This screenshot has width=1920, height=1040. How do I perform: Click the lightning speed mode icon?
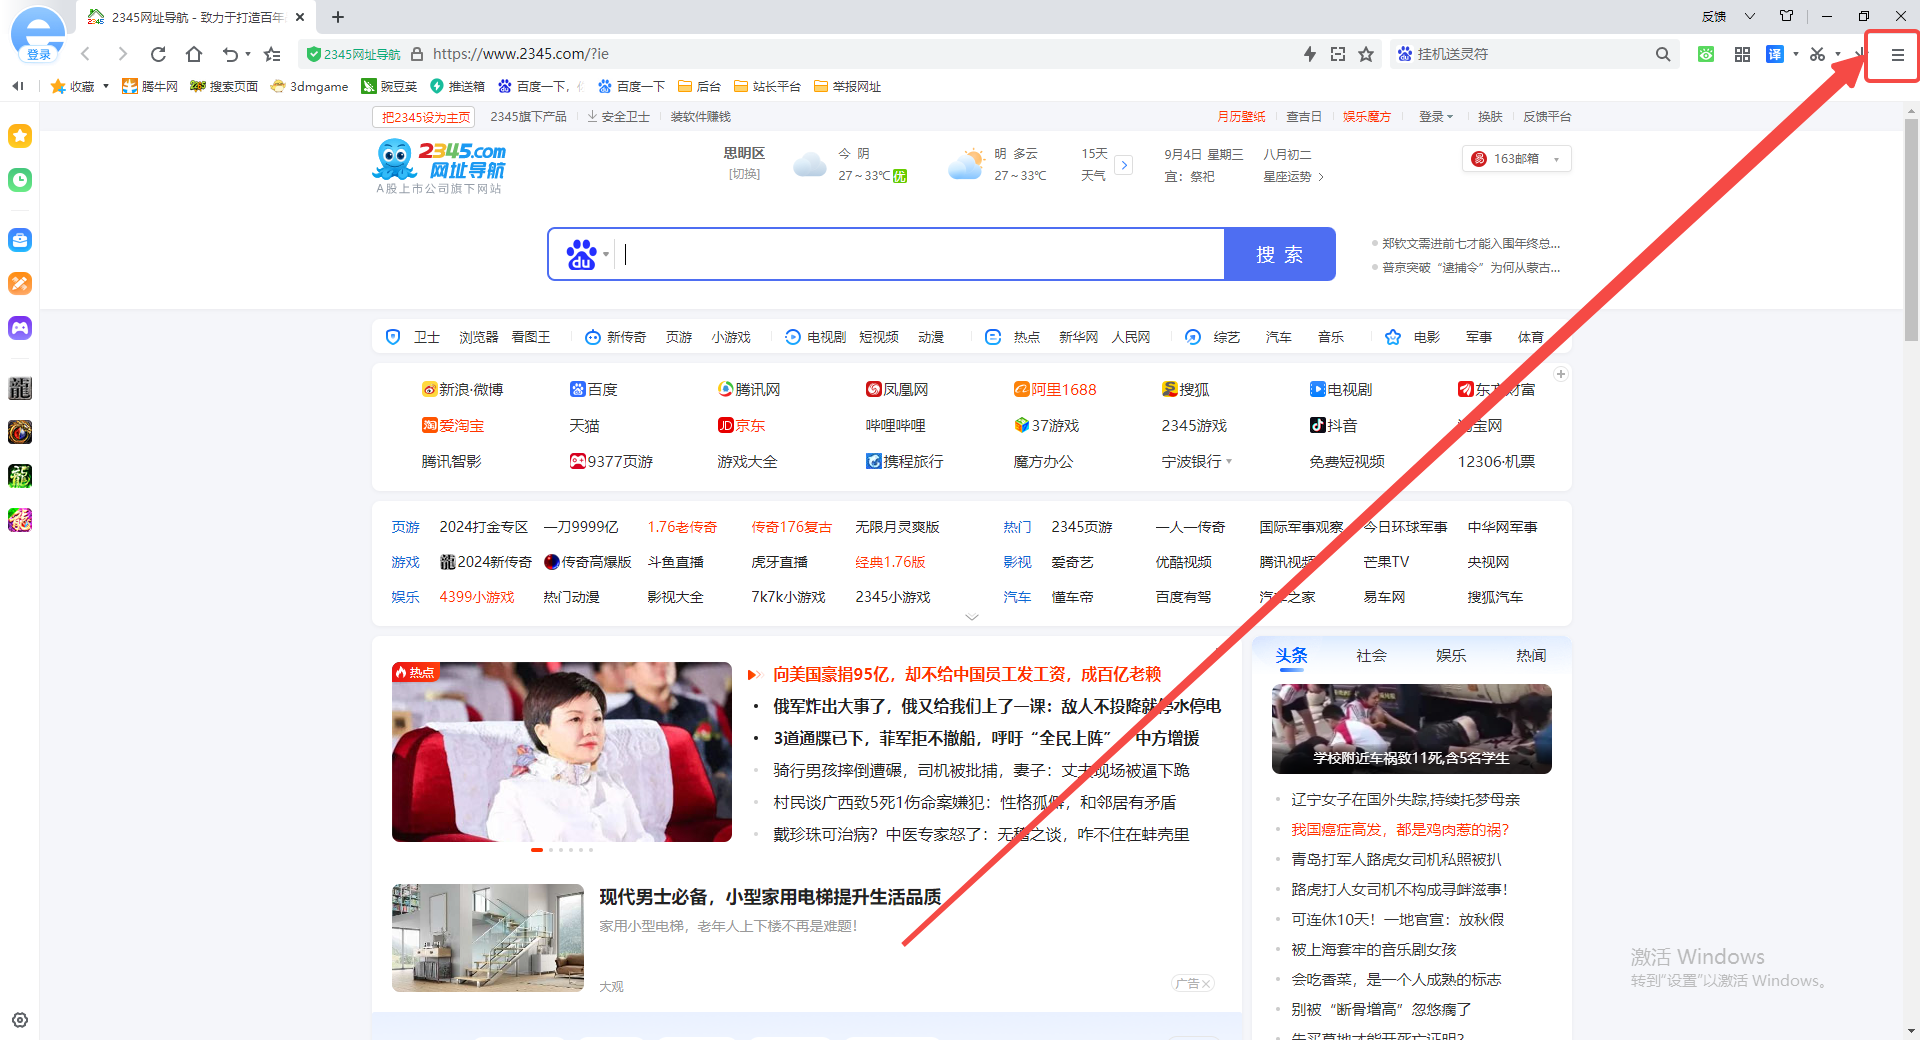(1310, 54)
